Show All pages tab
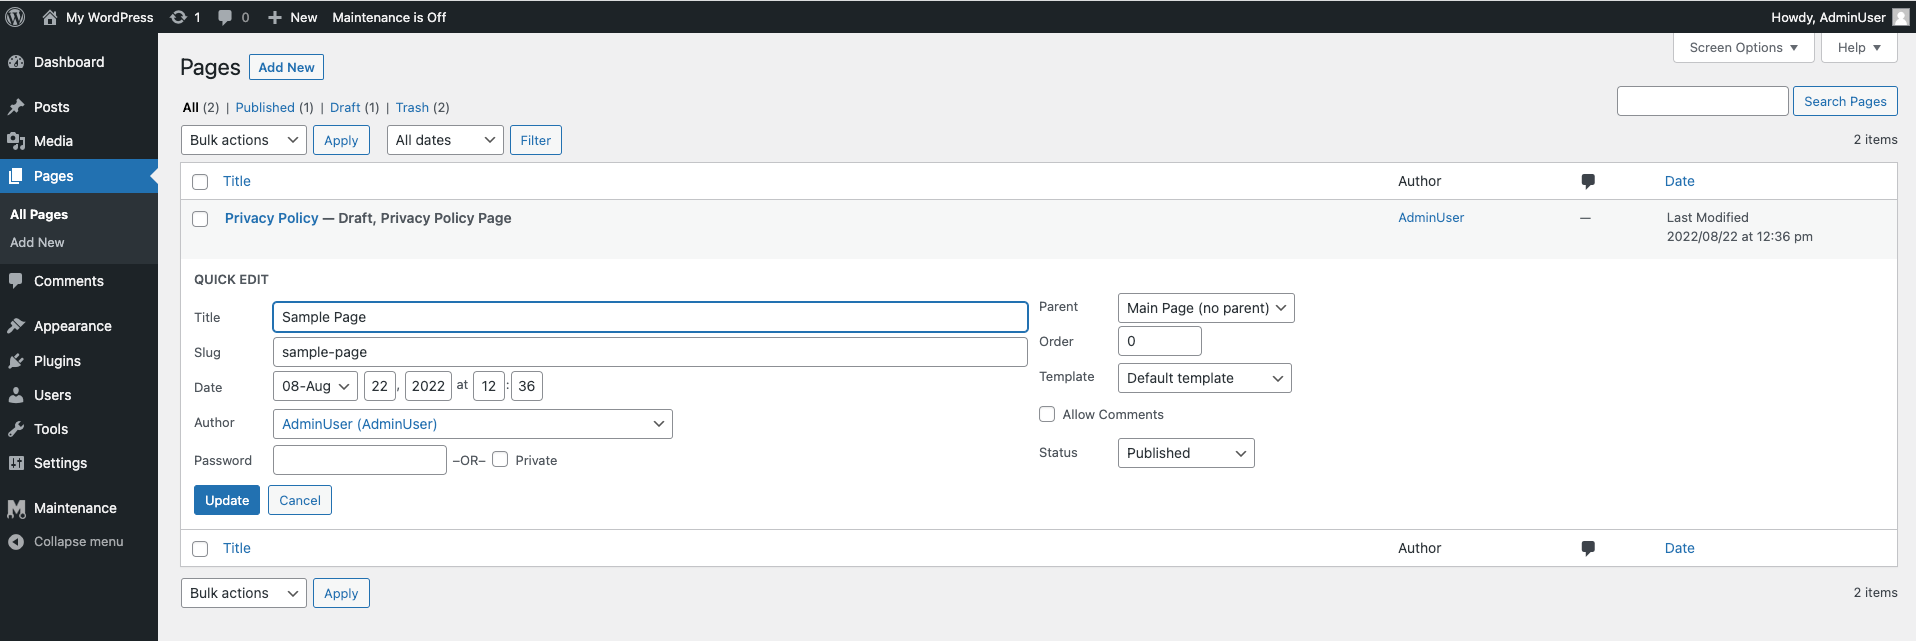The image size is (1916, 641). click(190, 107)
